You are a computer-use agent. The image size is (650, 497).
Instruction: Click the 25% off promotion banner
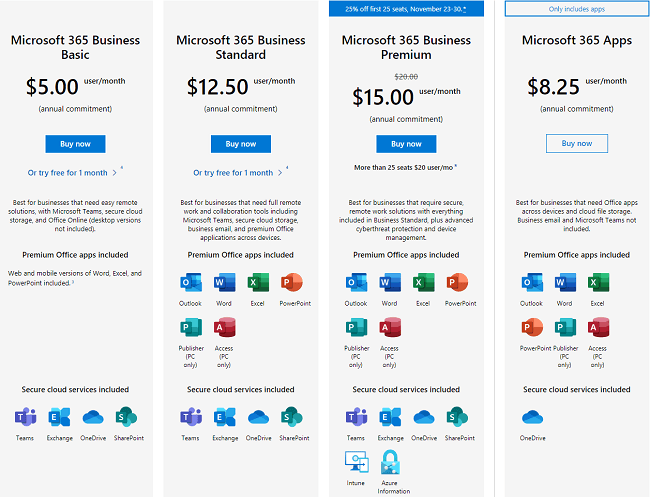pyautogui.click(x=407, y=9)
